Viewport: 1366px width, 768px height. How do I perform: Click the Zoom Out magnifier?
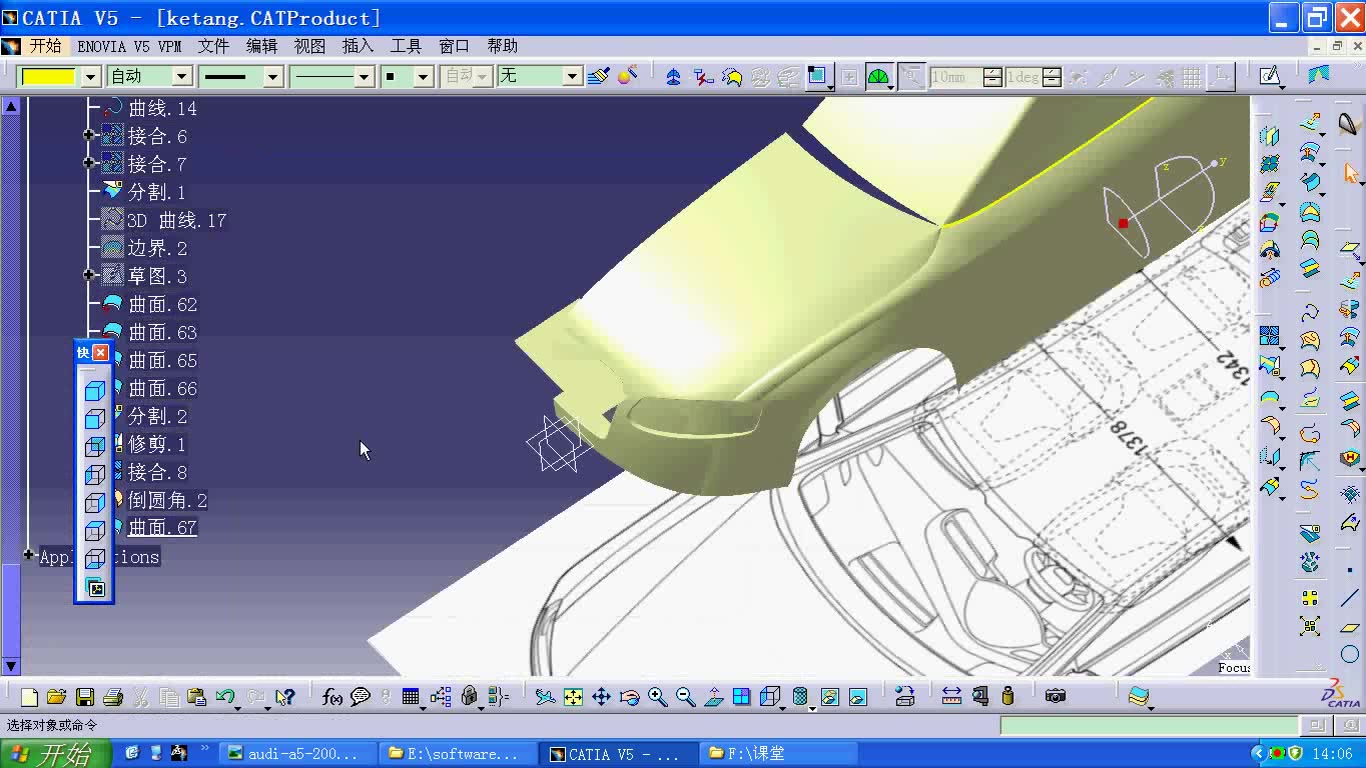685,697
